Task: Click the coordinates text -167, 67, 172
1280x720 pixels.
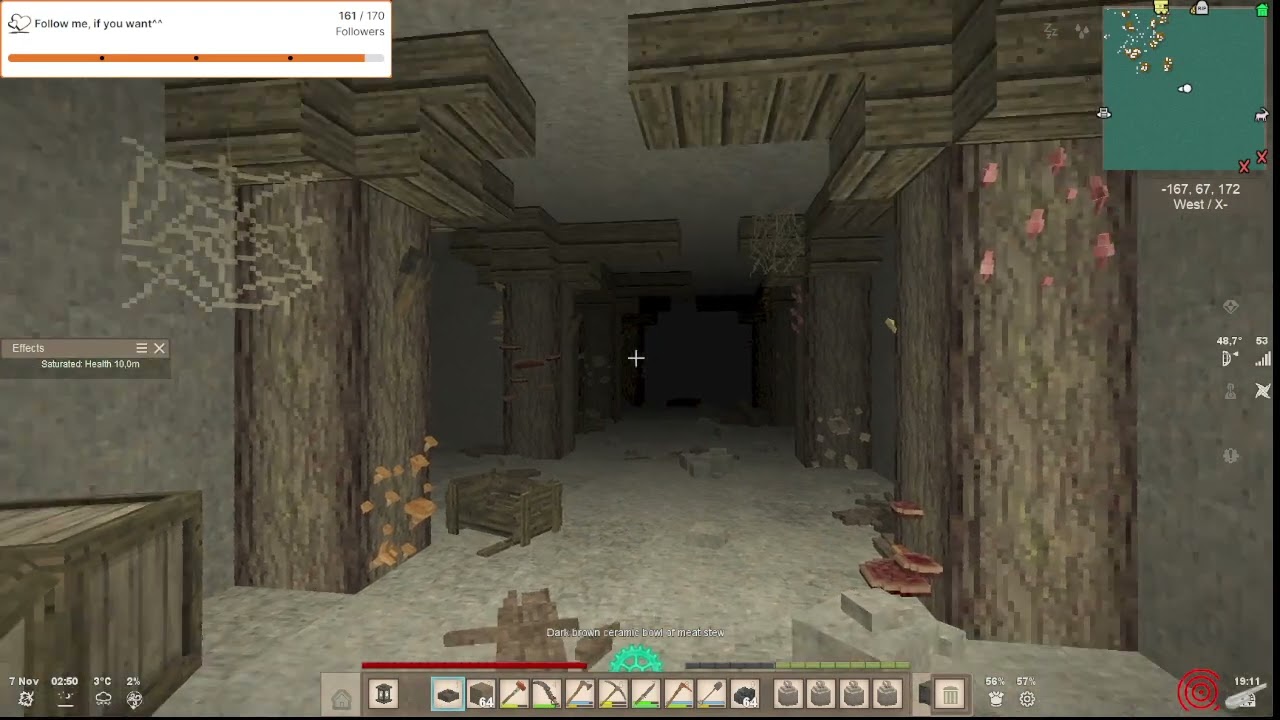Action: pos(1200,189)
